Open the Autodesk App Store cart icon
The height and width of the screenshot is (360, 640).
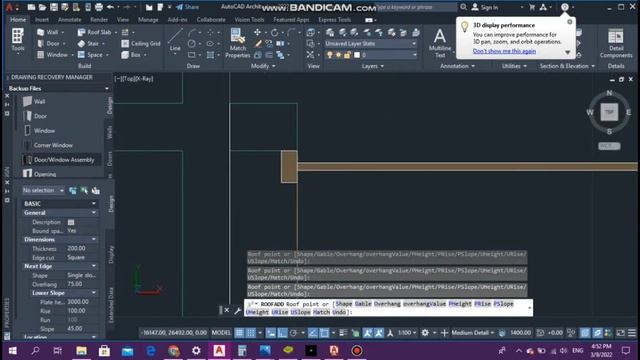pos(532,7)
